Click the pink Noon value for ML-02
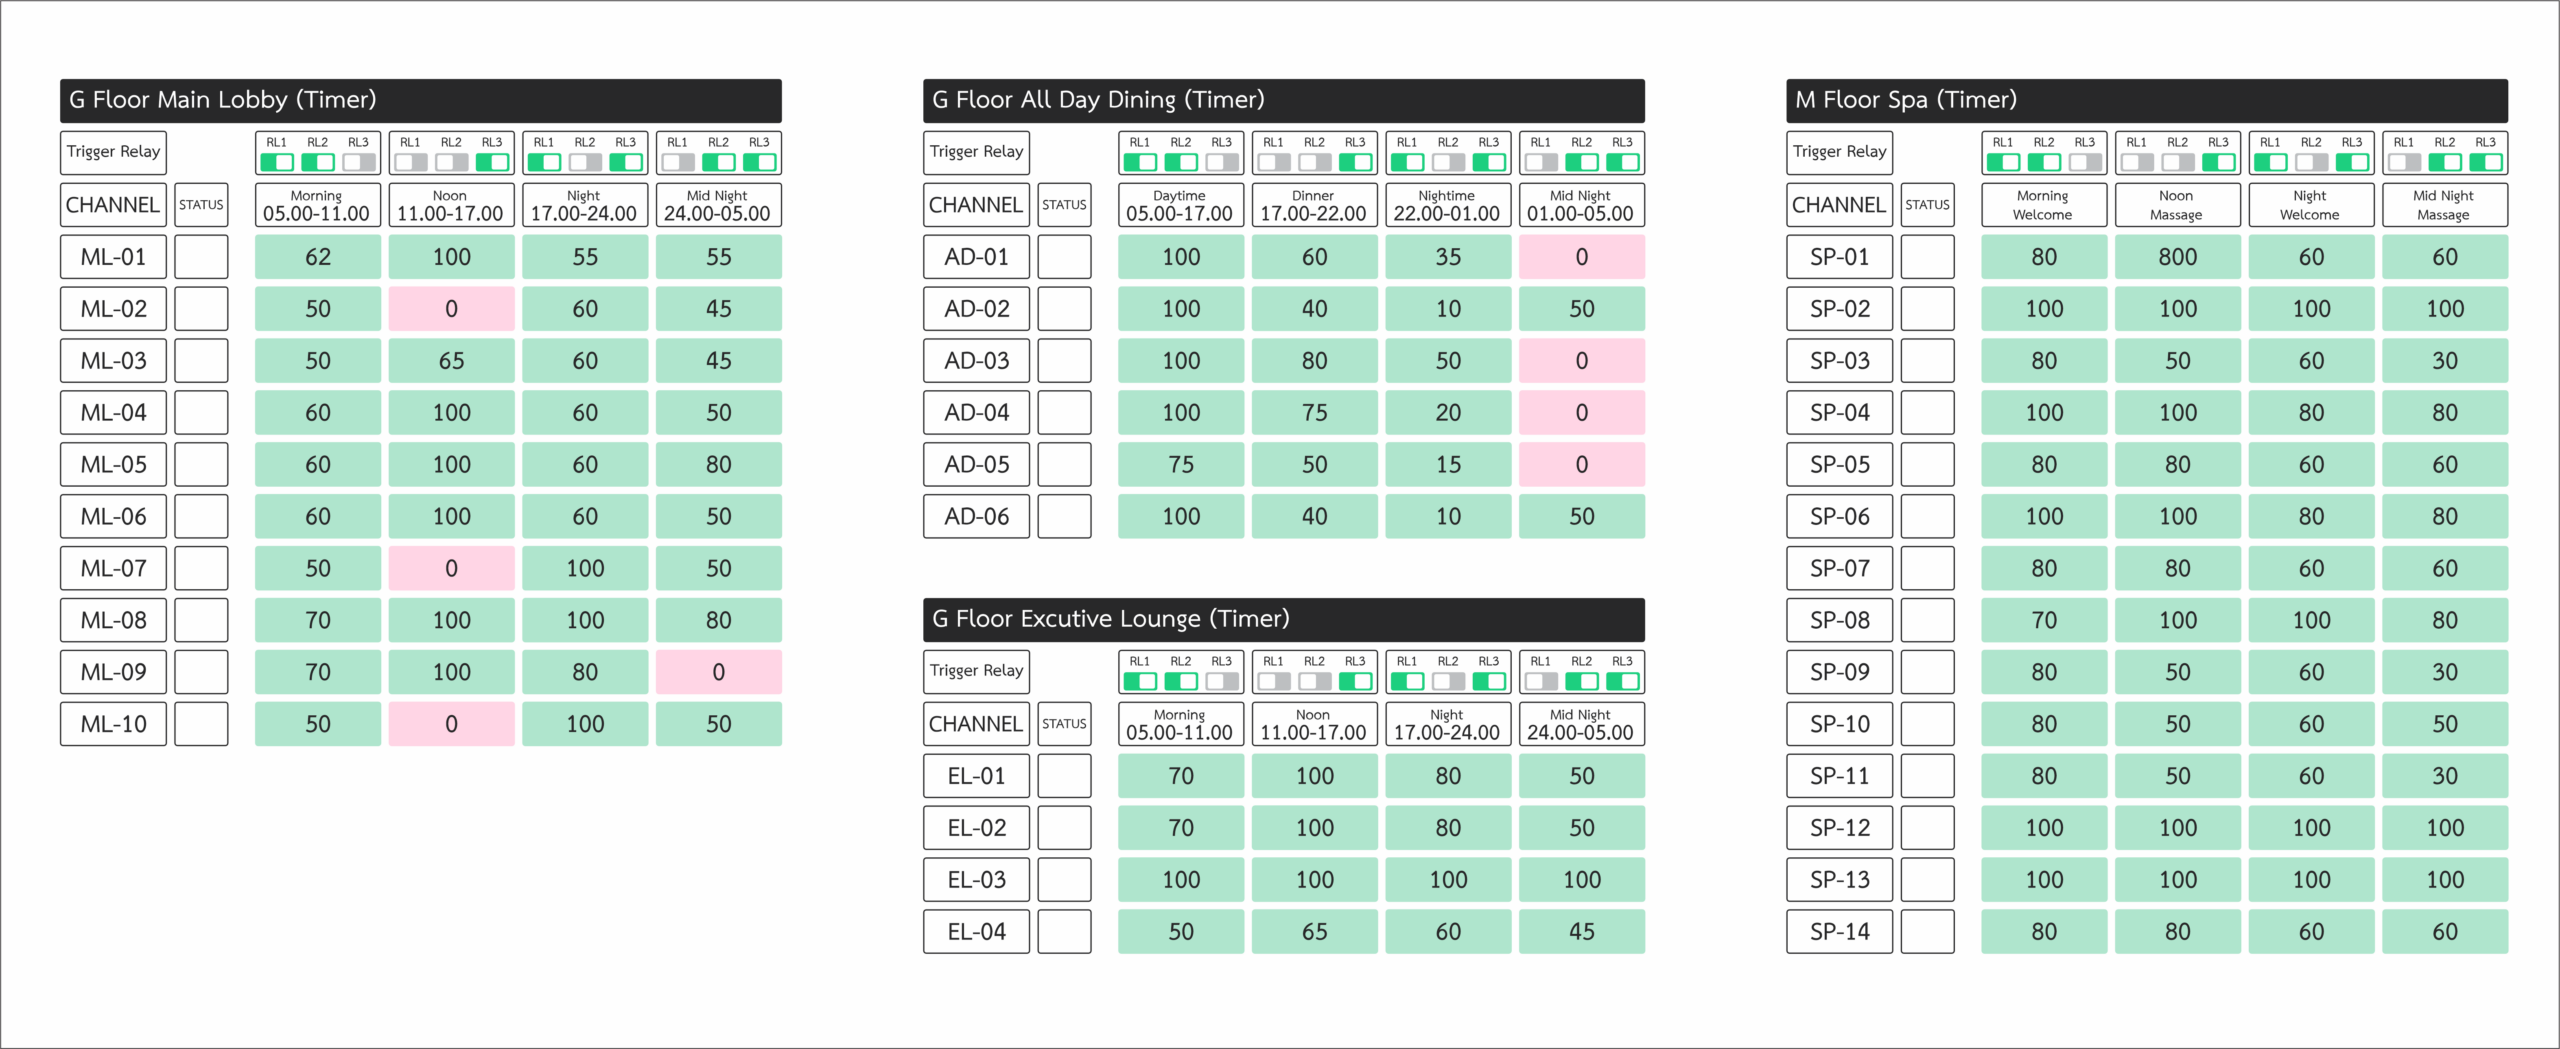This screenshot has width=2560, height=1049. (x=451, y=309)
